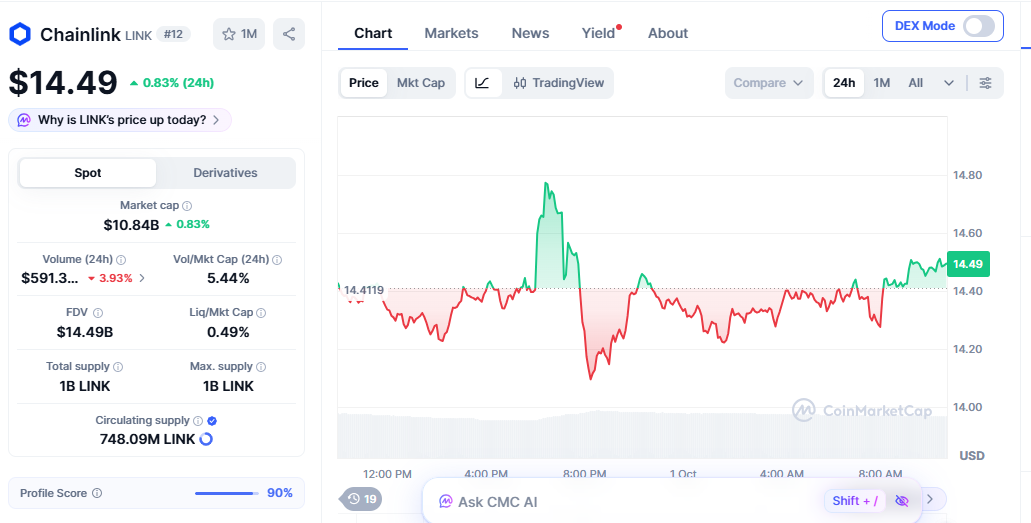1031x523 pixels.
Task: Open the Markets tab
Action: click(451, 33)
